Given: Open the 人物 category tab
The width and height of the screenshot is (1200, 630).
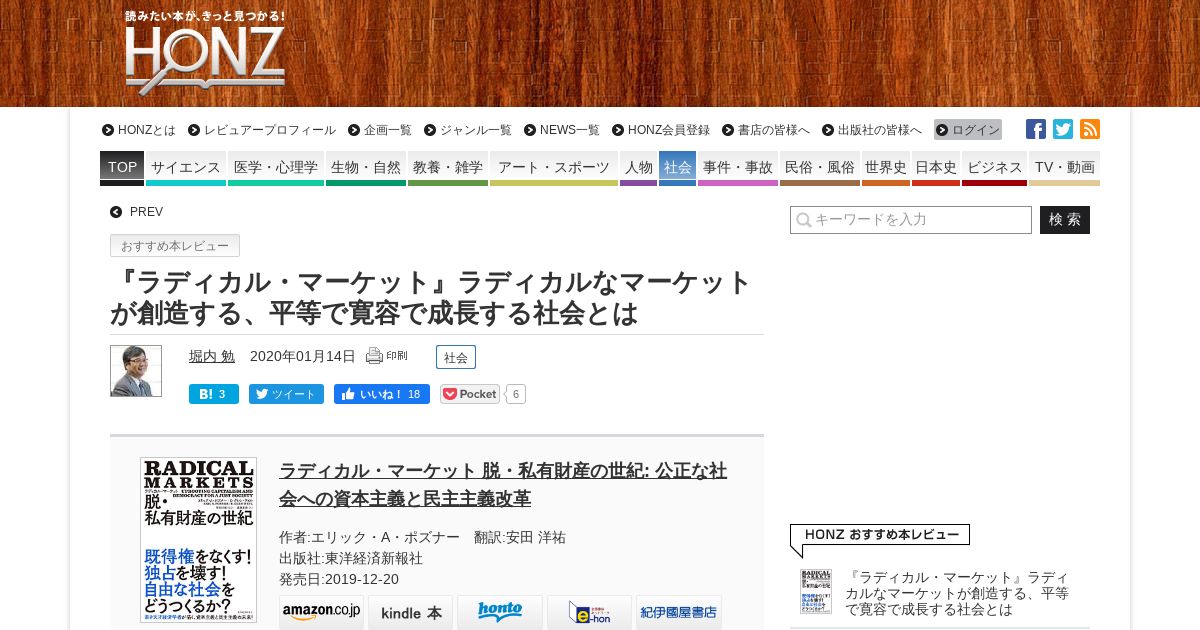Looking at the screenshot, I should click(x=638, y=168).
